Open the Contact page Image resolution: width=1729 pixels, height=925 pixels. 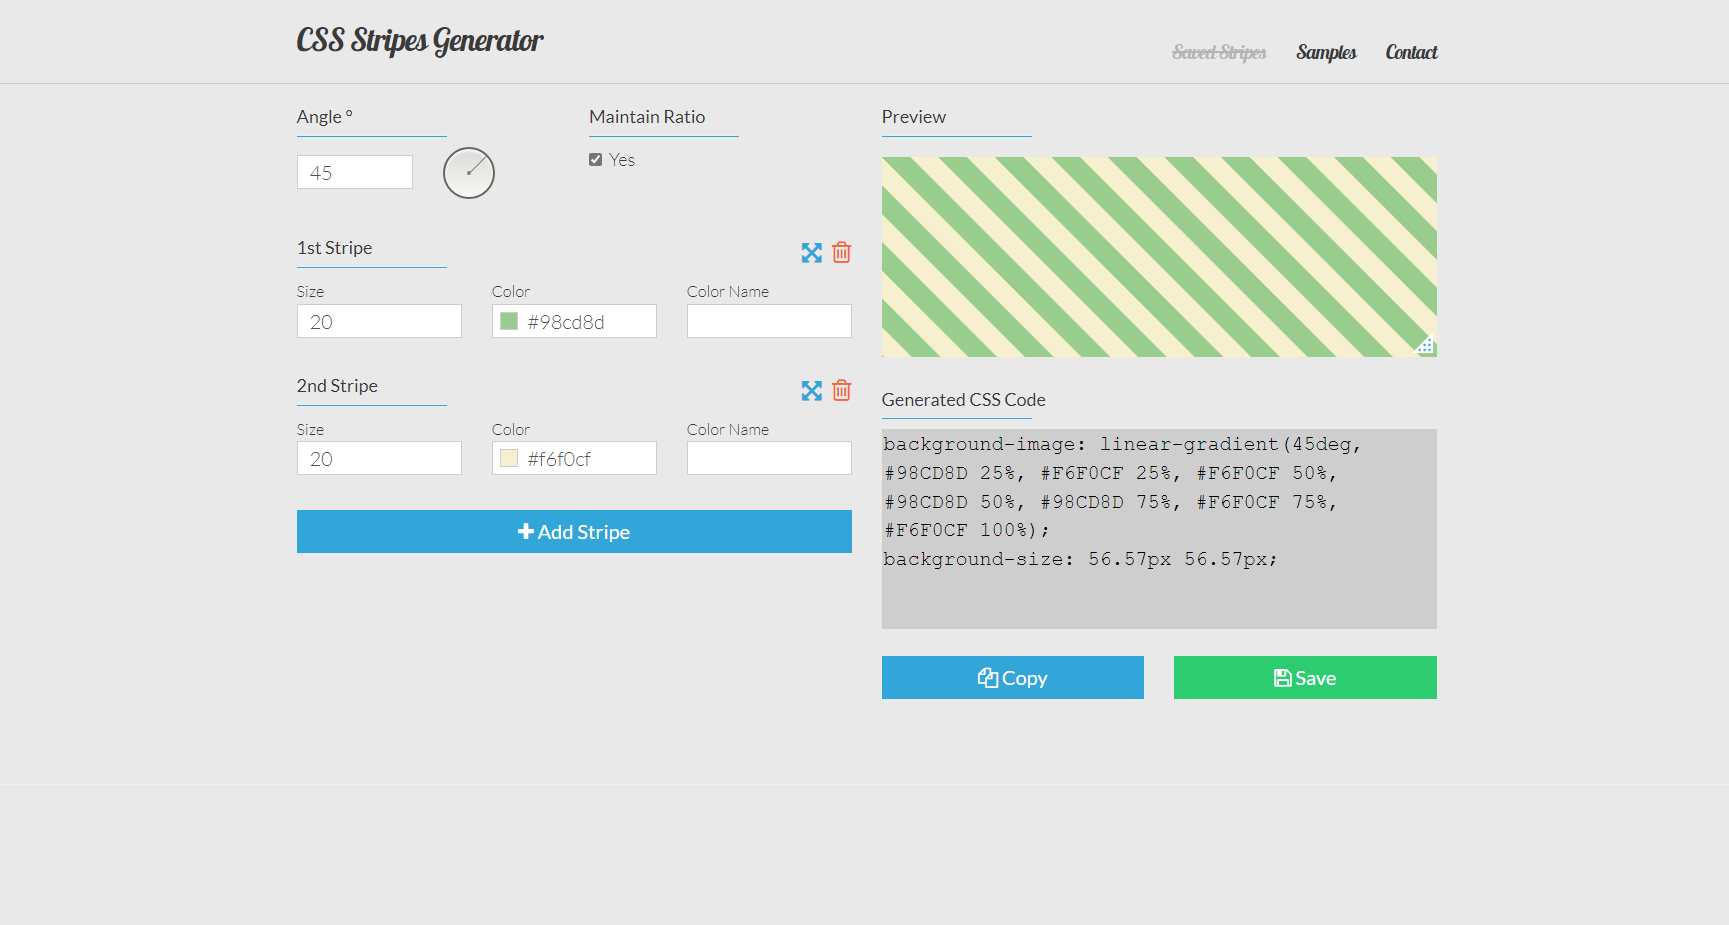pos(1411,52)
